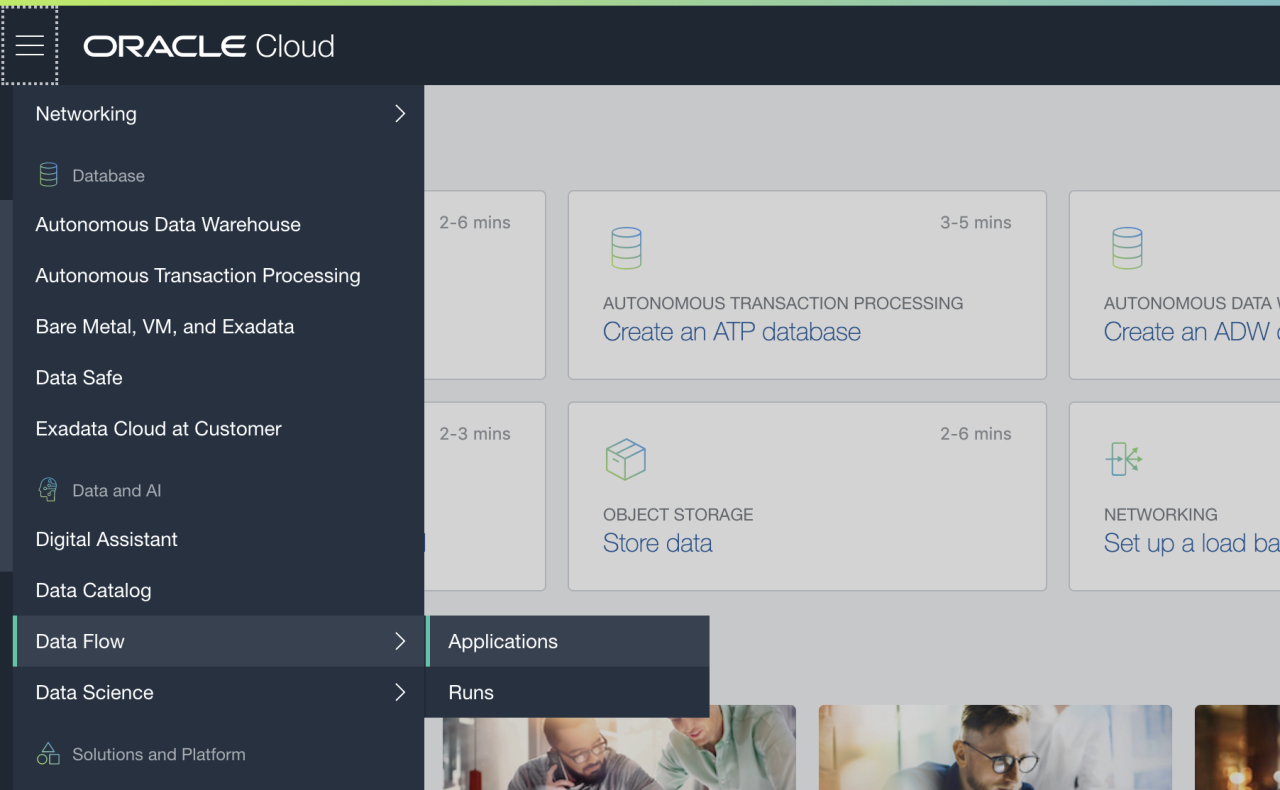Screen dimensions: 1280x790
Task: Open Applications in the Data Flow submenu
Action: (x=503, y=642)
